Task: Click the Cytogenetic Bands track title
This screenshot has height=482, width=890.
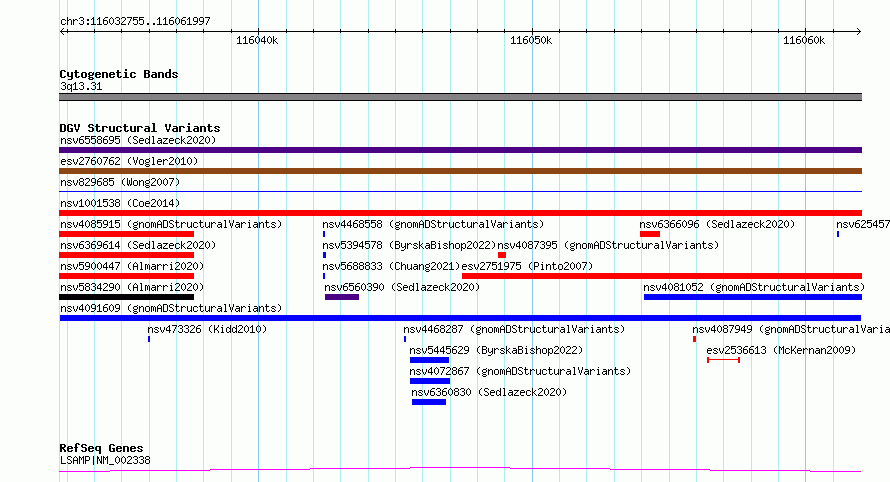Action: (119, 74)
